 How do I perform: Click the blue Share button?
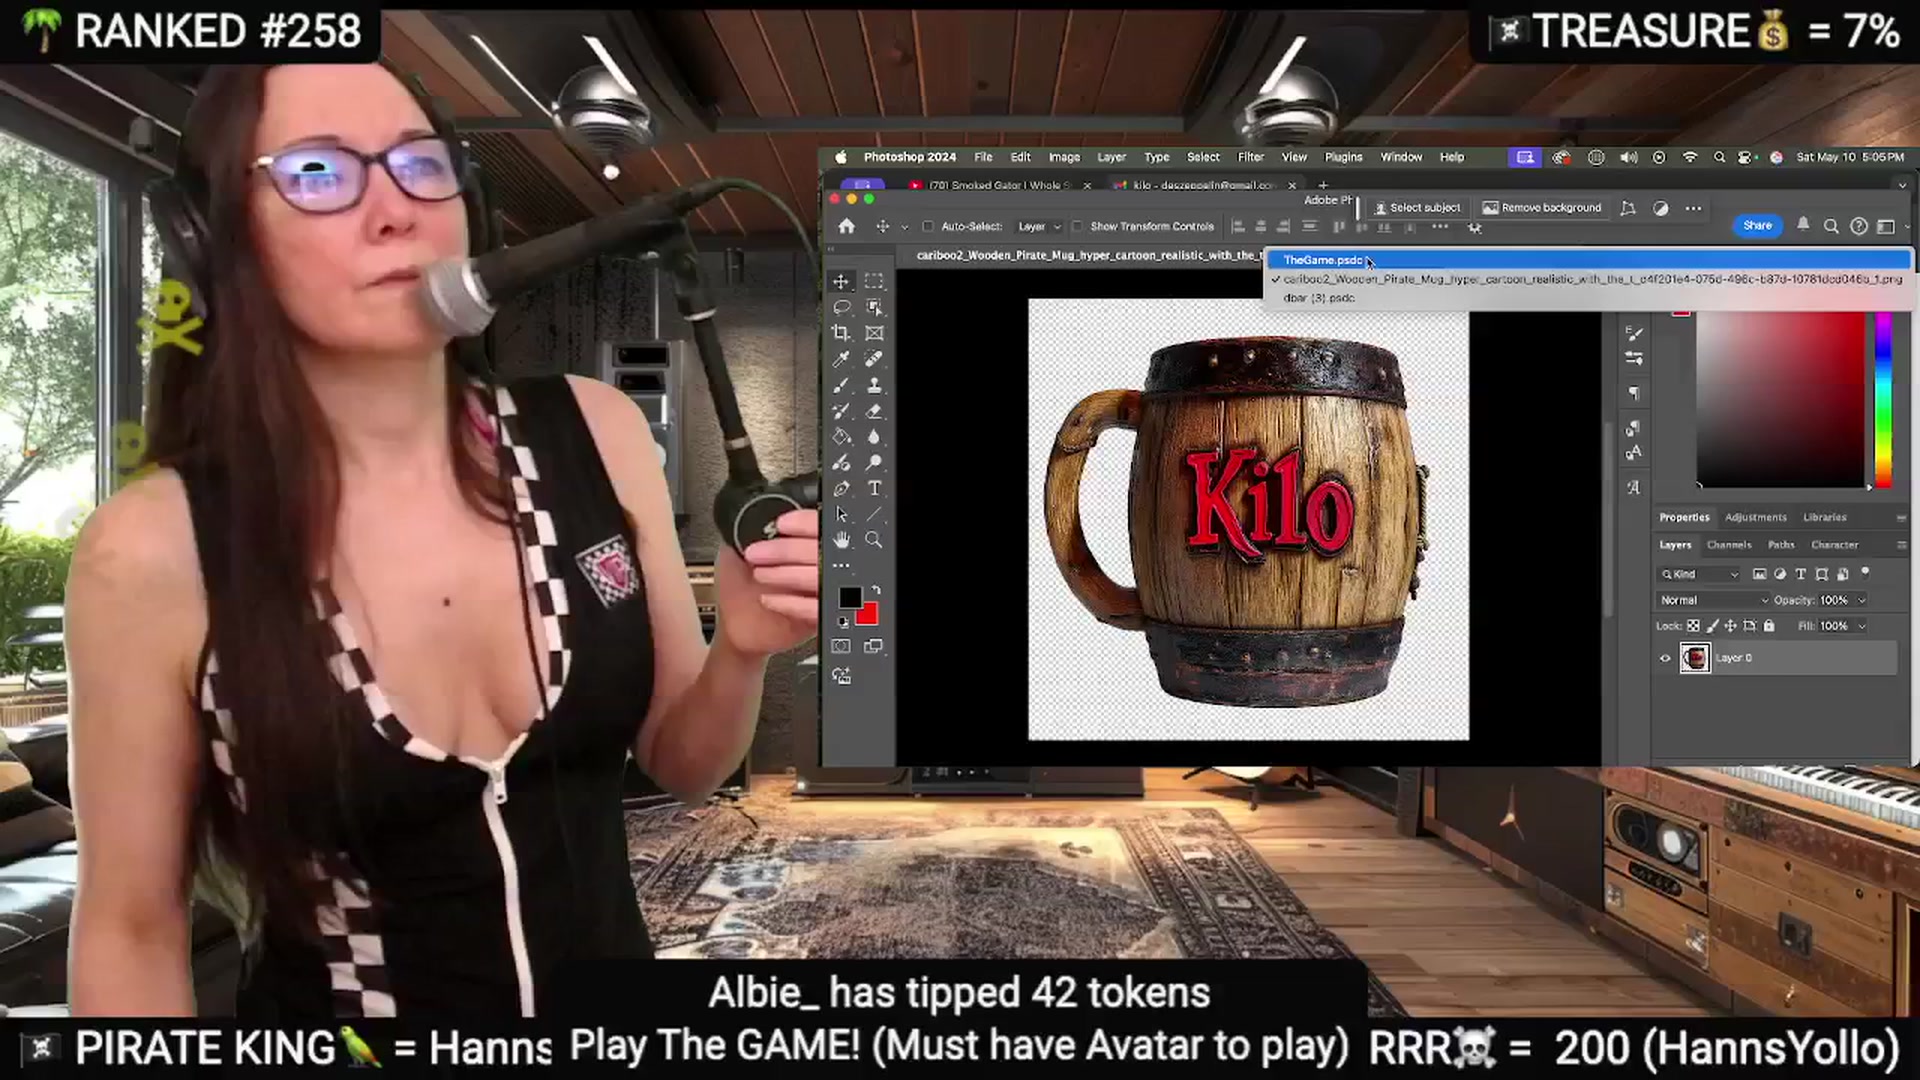[1757, 226]
